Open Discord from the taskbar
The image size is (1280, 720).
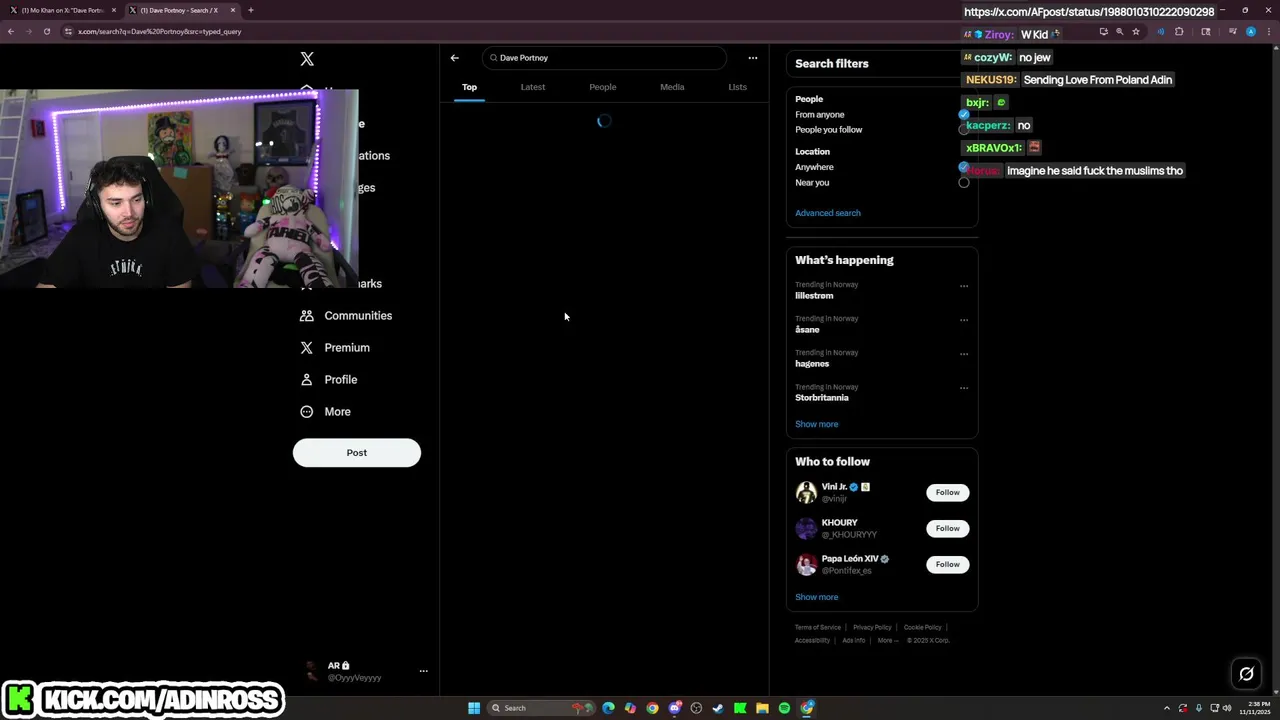674,708
